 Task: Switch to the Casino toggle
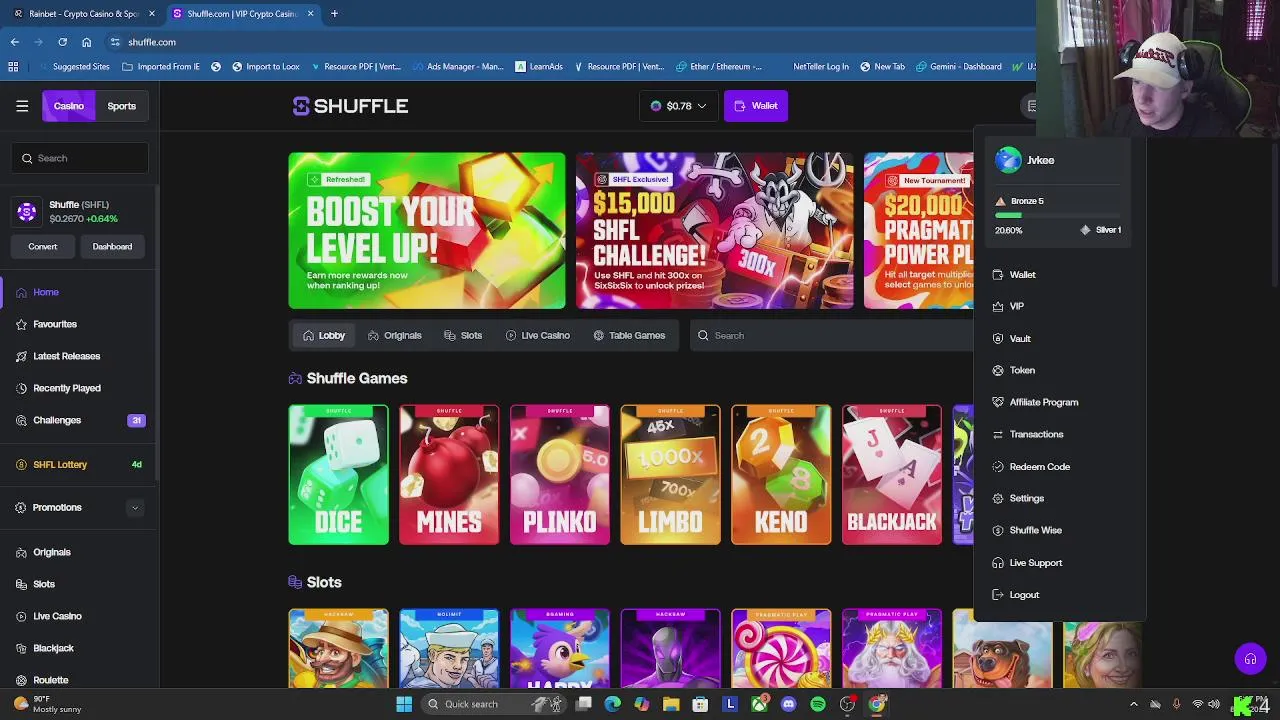click(69, 106)
